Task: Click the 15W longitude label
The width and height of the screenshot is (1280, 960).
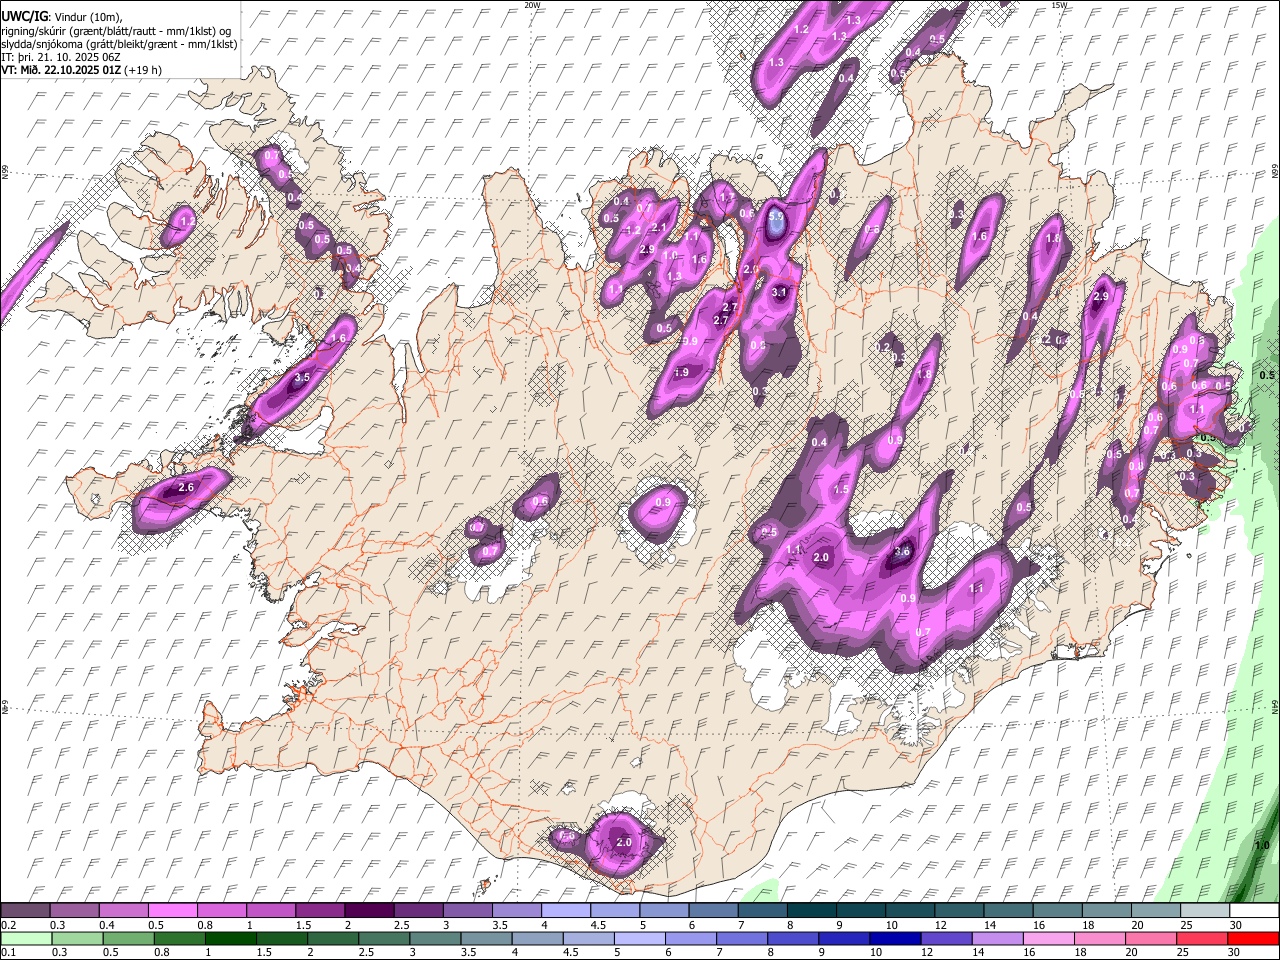Action: 1059,5
